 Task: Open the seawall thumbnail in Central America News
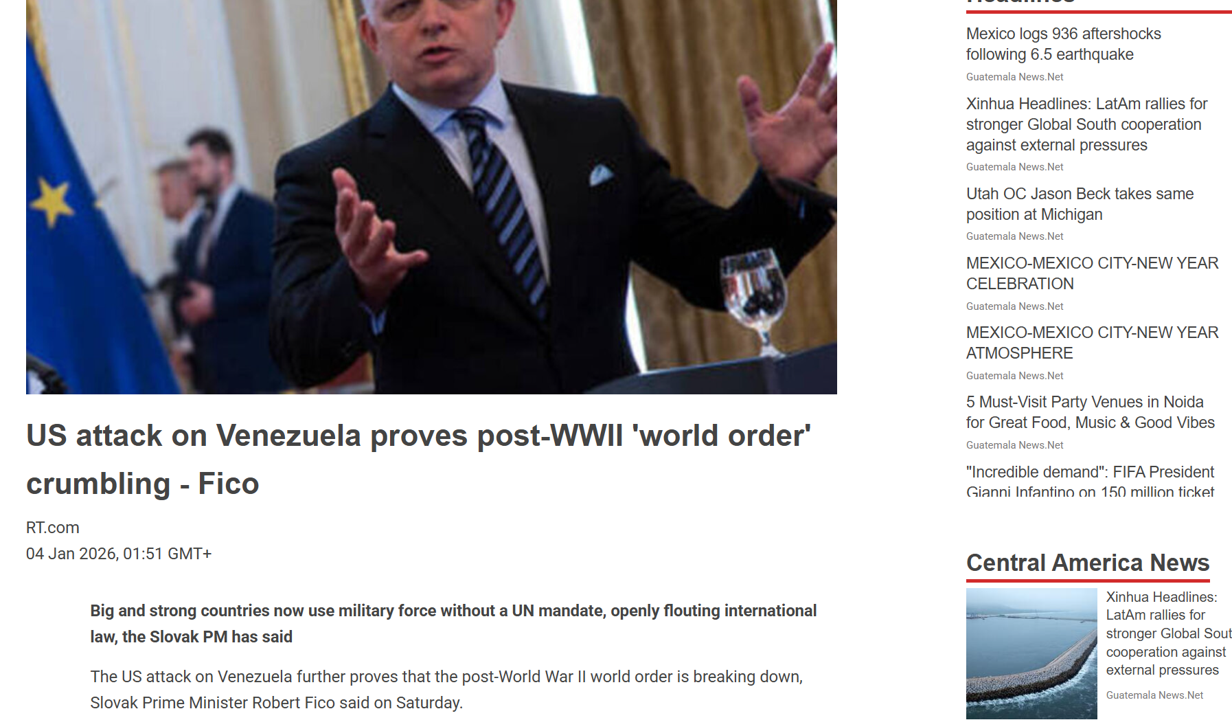1031,653
